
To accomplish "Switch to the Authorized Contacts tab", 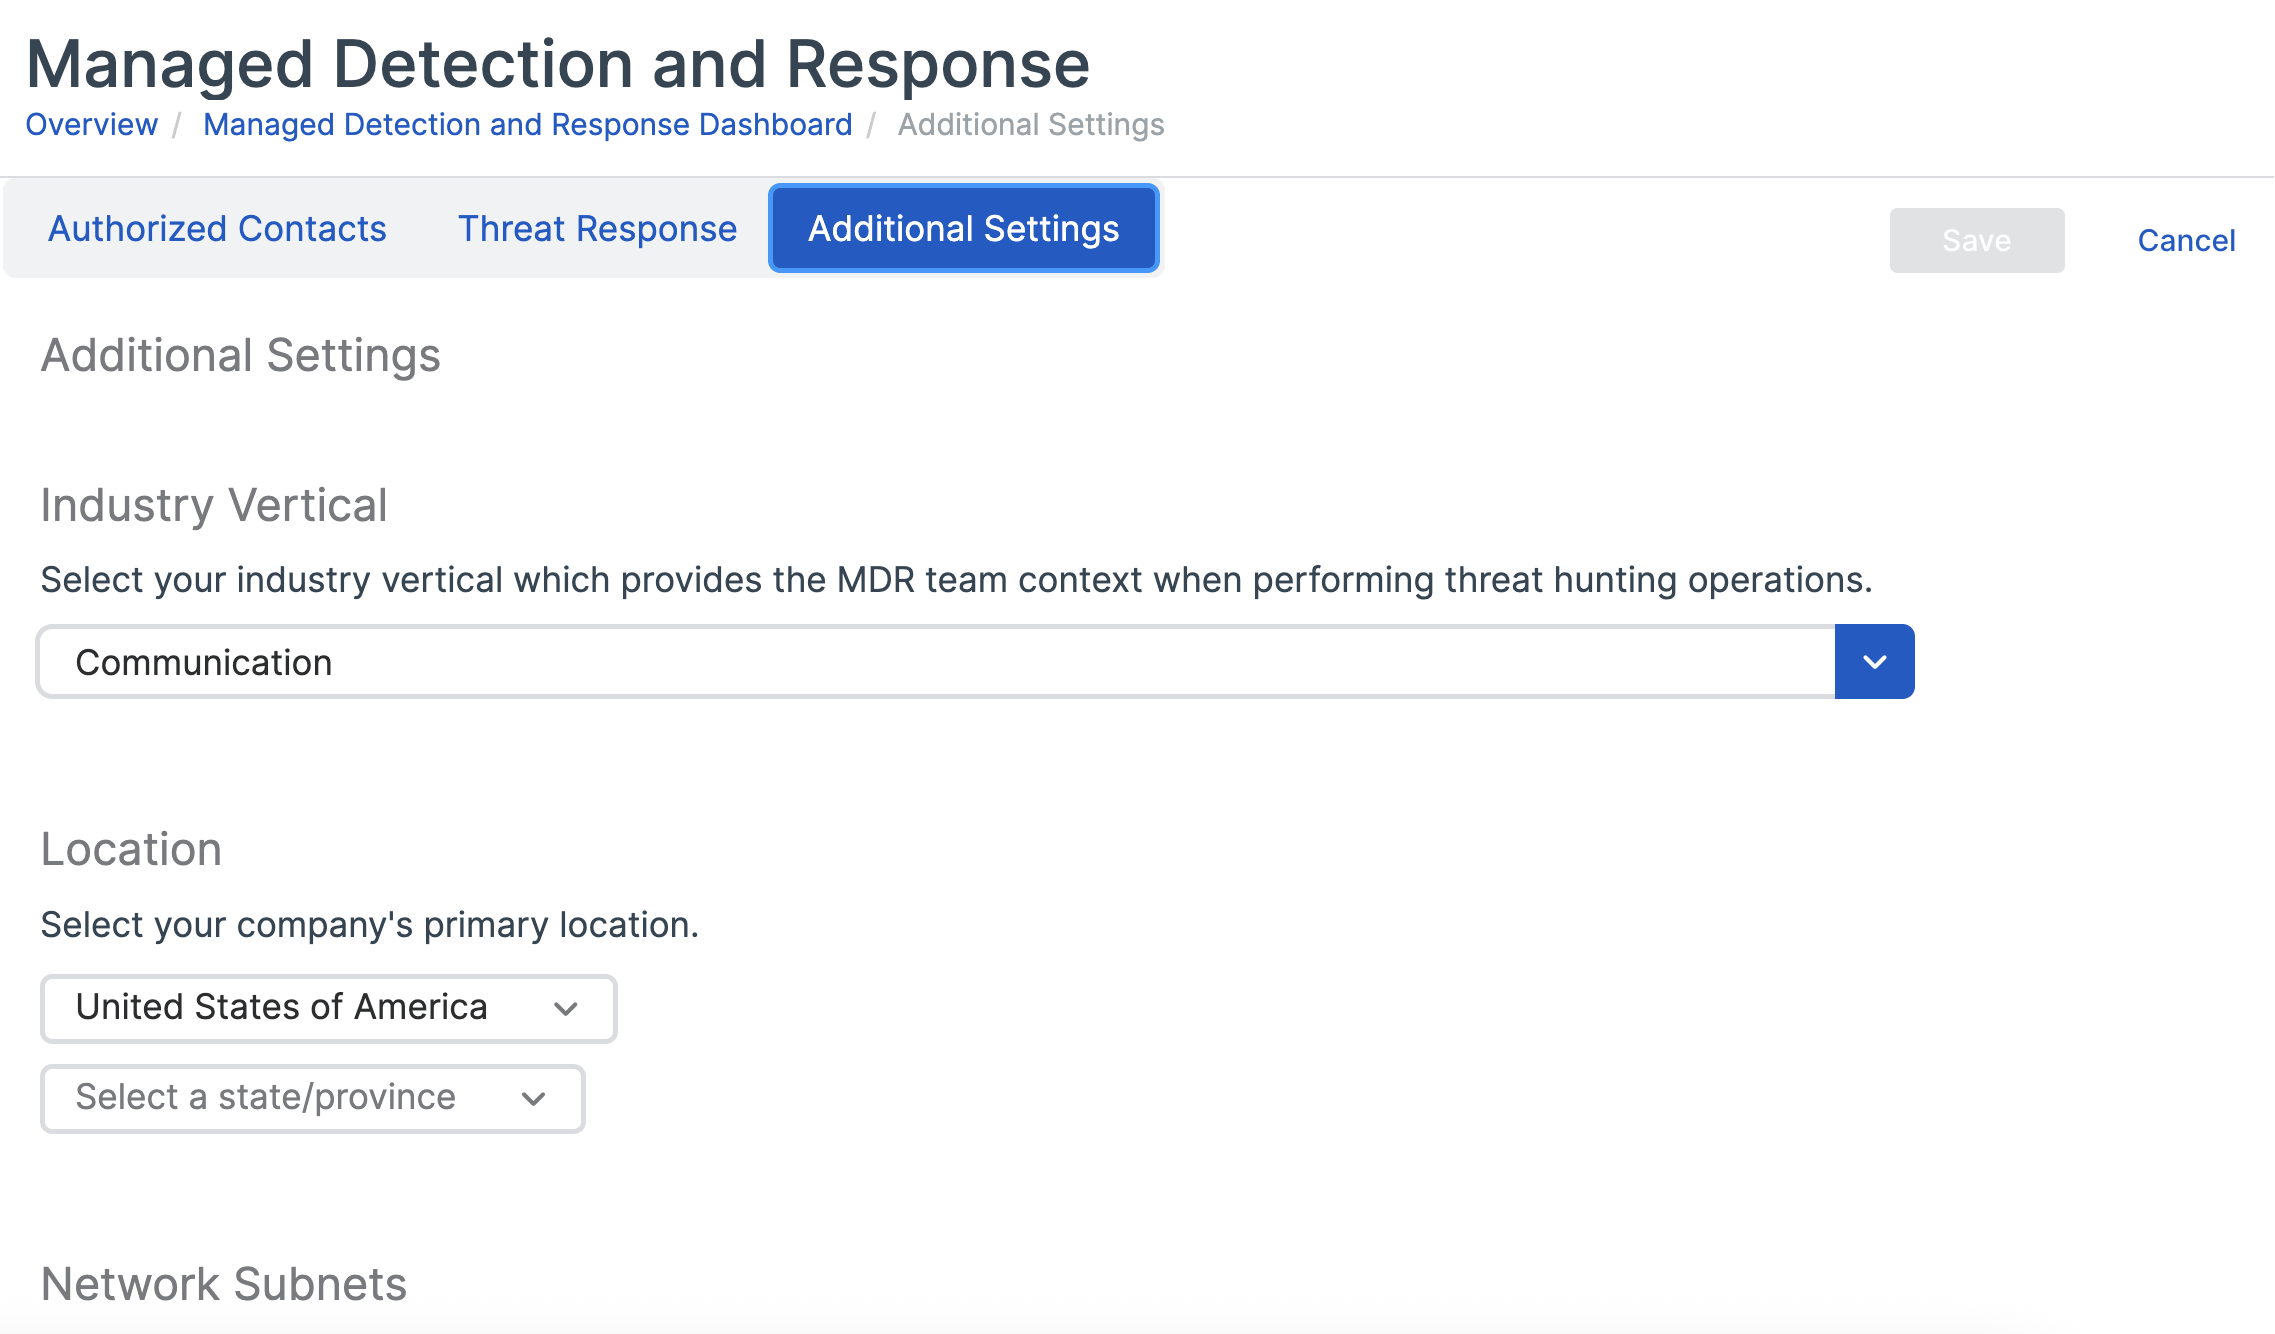I will click(x=217, y=229).
